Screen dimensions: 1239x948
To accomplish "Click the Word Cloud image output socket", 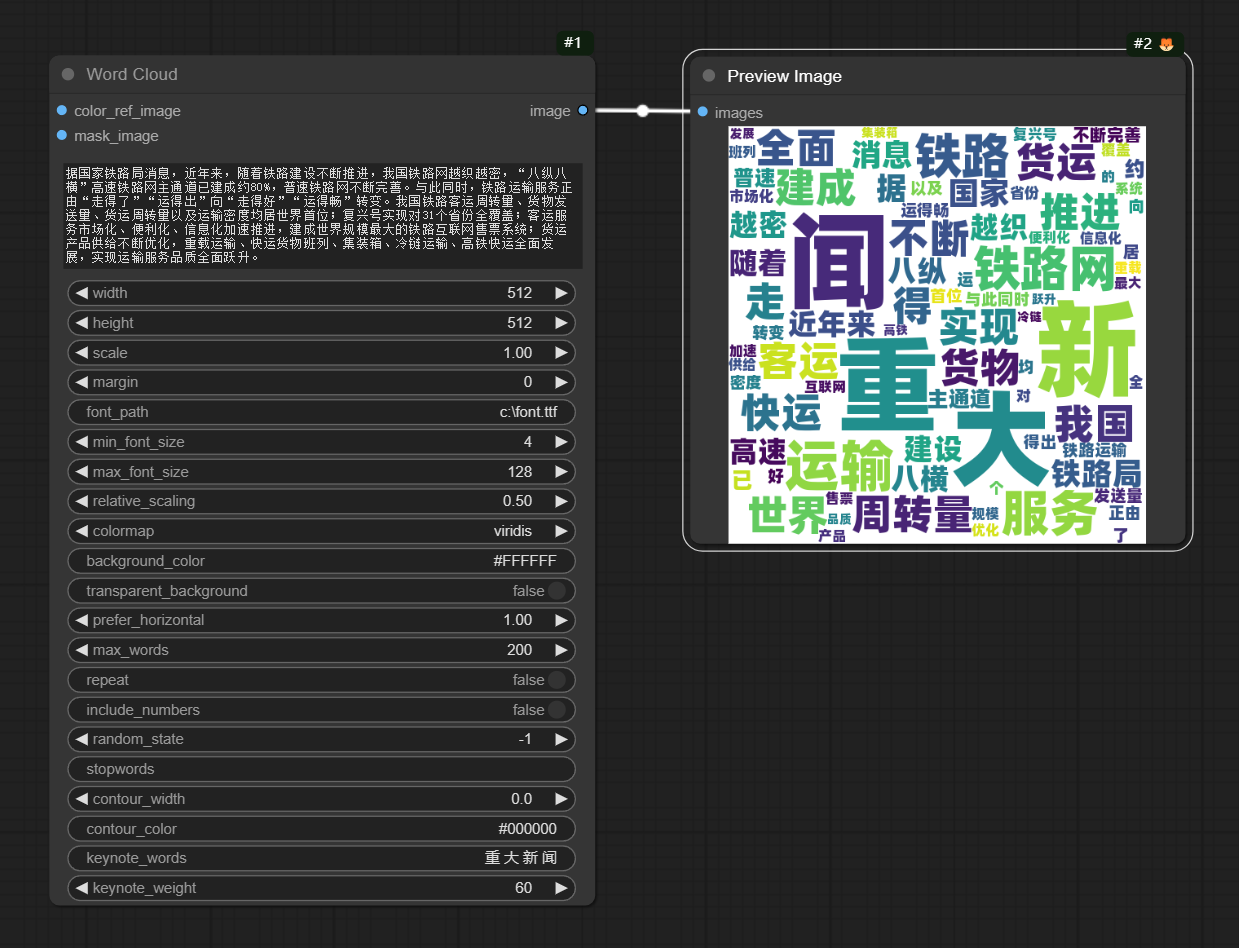I will tap(583, 111).
